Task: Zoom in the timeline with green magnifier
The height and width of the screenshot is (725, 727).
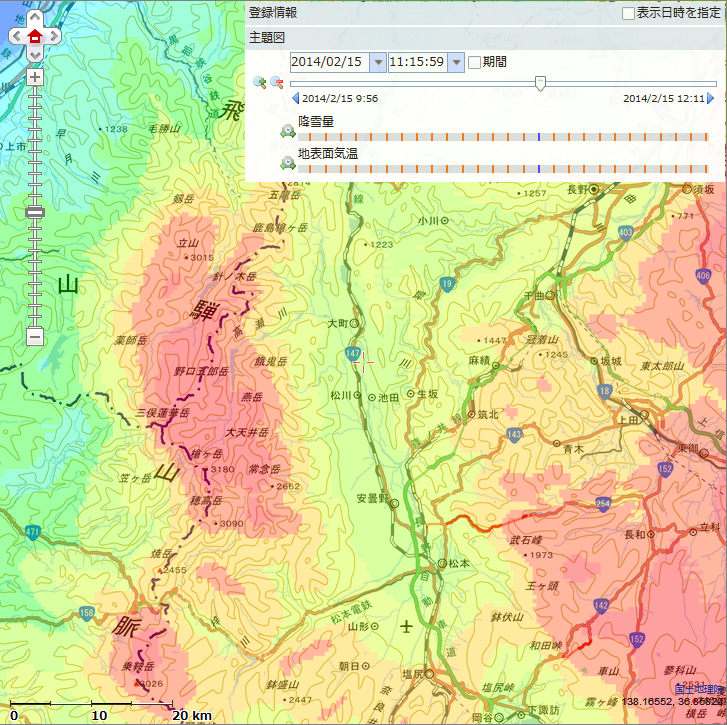Action: (x=260, y=83)
